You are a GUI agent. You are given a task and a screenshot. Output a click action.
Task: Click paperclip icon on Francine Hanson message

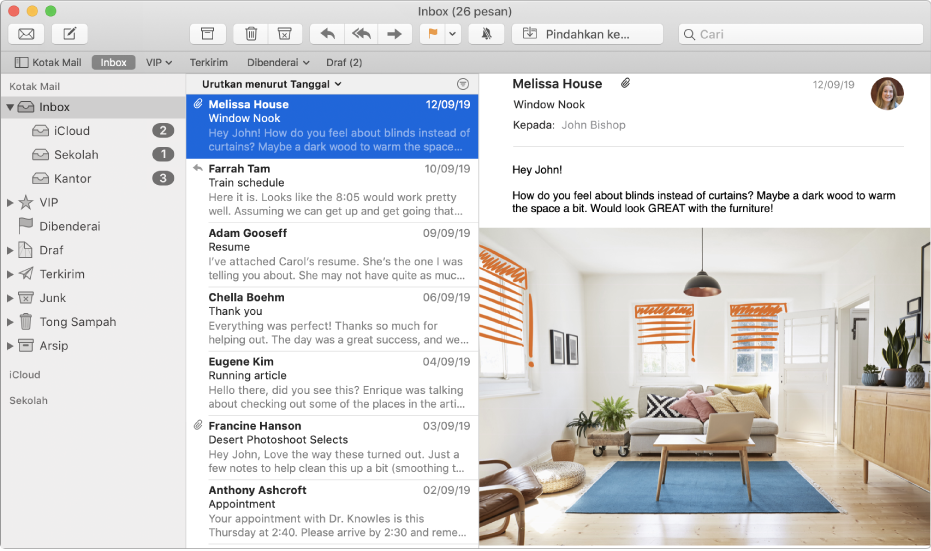click(198, 425)
